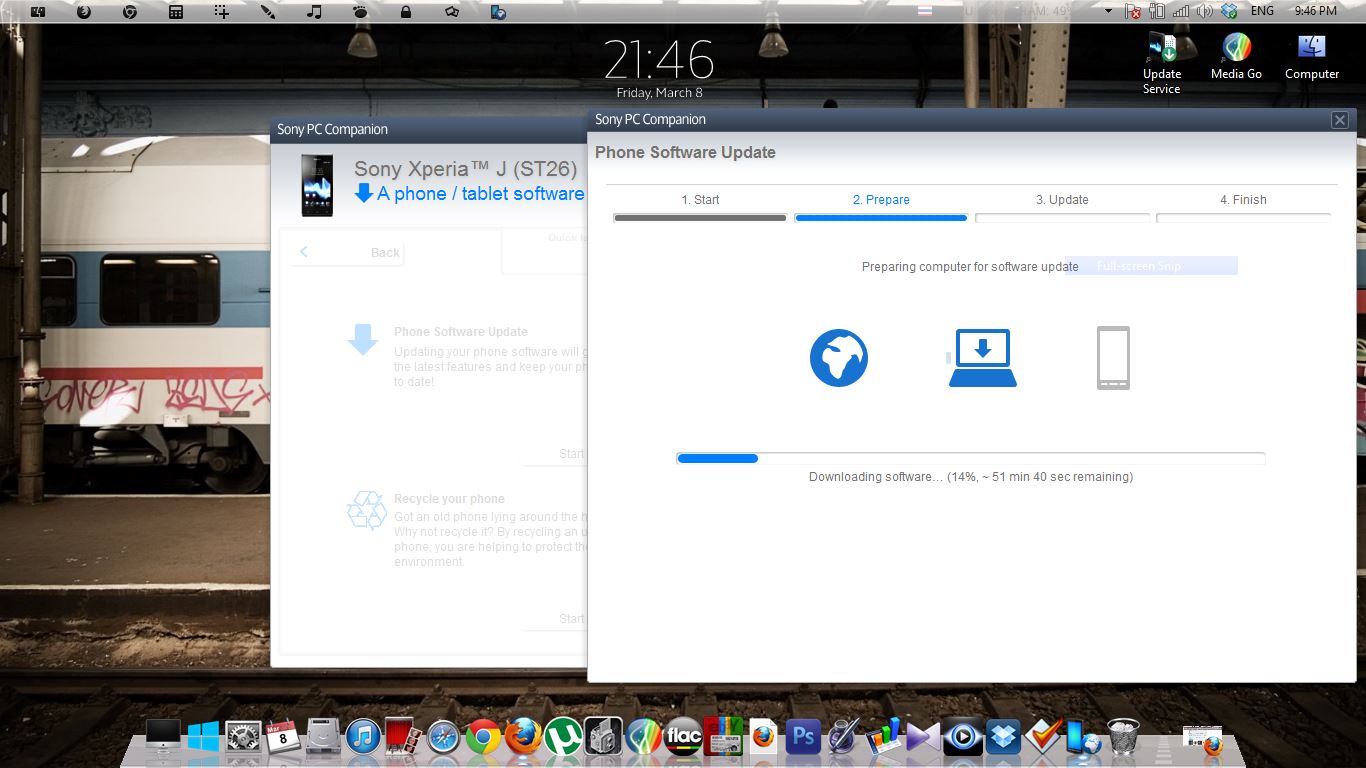This screenshot has height=768, width=1366.
Task: Select the '3. Update' step tab
Action: (x=1062, y=200)
